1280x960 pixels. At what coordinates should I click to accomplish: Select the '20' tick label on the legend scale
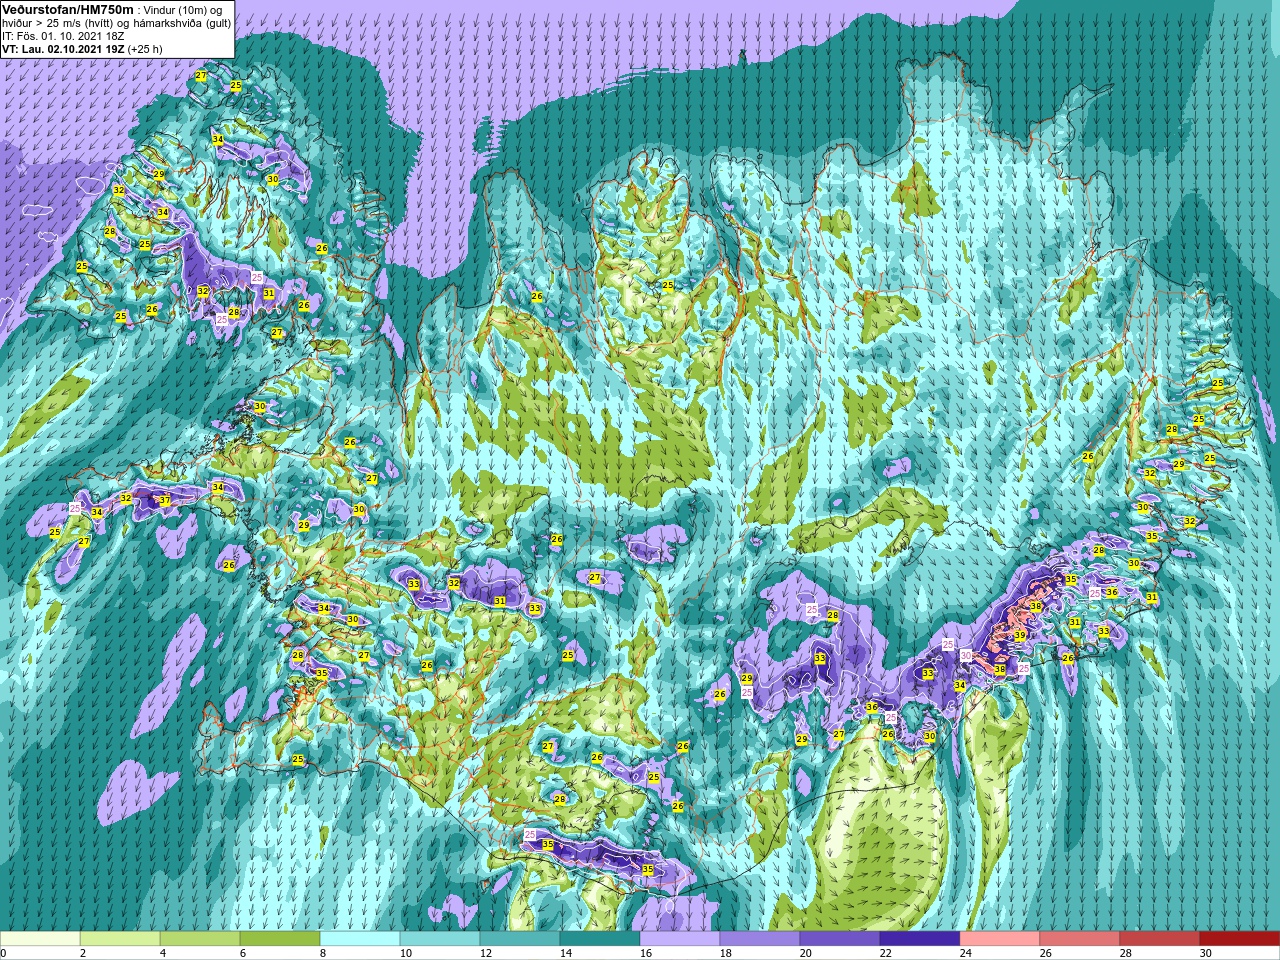pyautogui.click(x=805, y=953)
